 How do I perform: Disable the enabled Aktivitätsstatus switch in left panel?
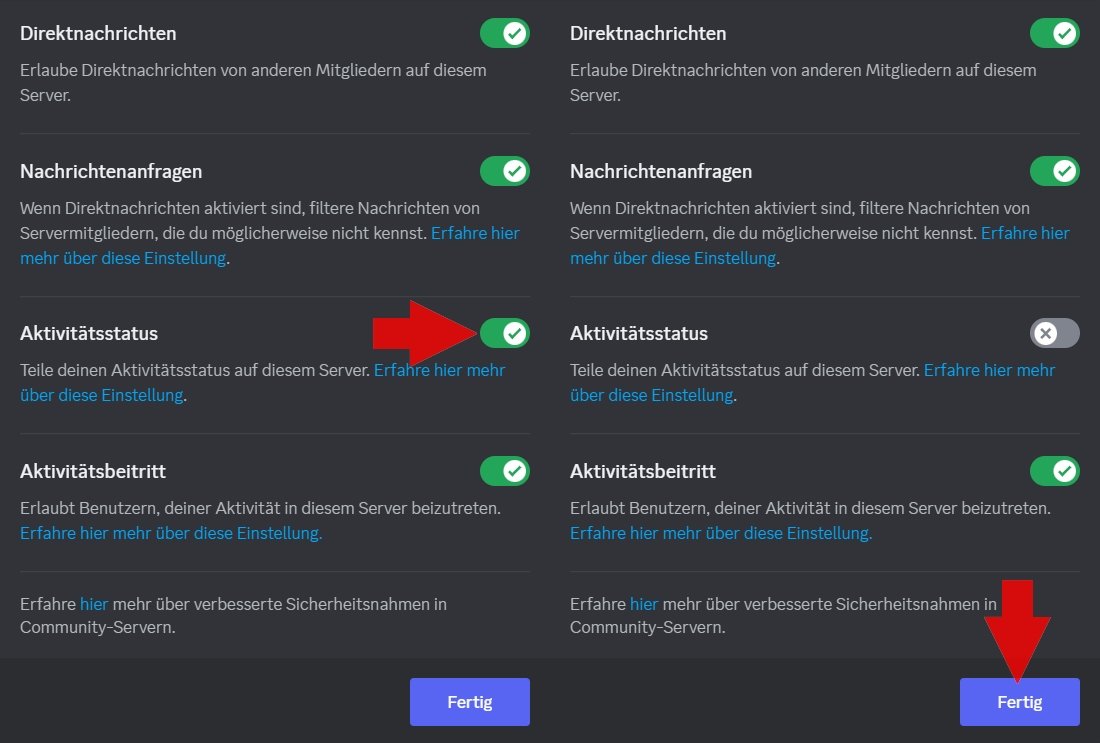tap(504, 333)
